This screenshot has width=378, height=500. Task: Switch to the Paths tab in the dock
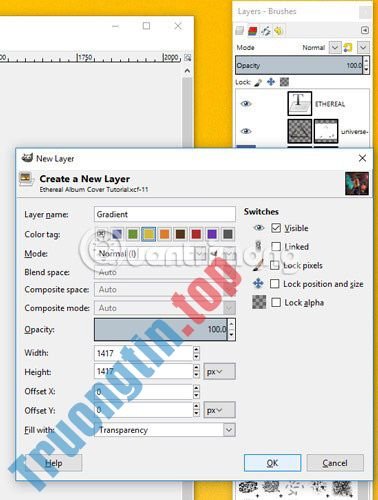pyautogui.click(x=266, y=31)
